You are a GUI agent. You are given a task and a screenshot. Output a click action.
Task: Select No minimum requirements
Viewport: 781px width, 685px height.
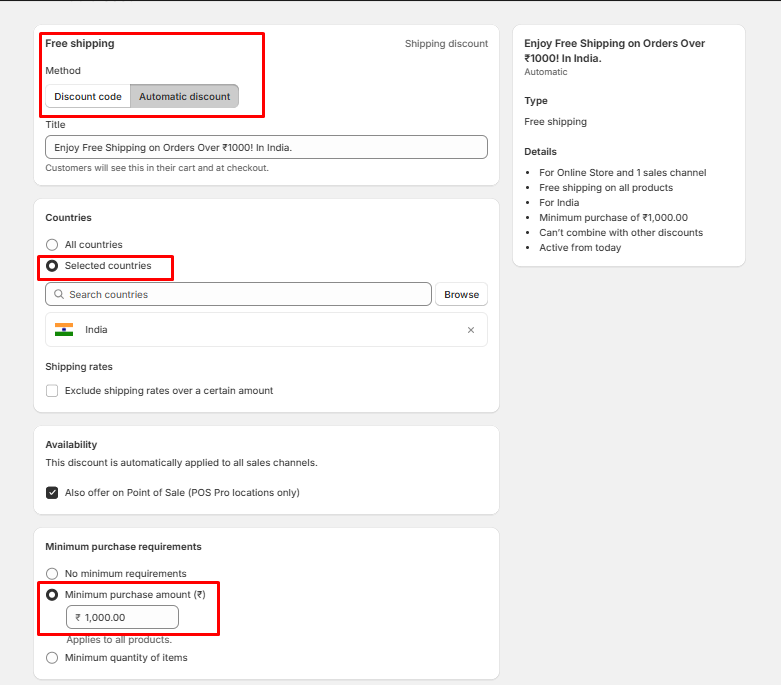coord(52,573)
